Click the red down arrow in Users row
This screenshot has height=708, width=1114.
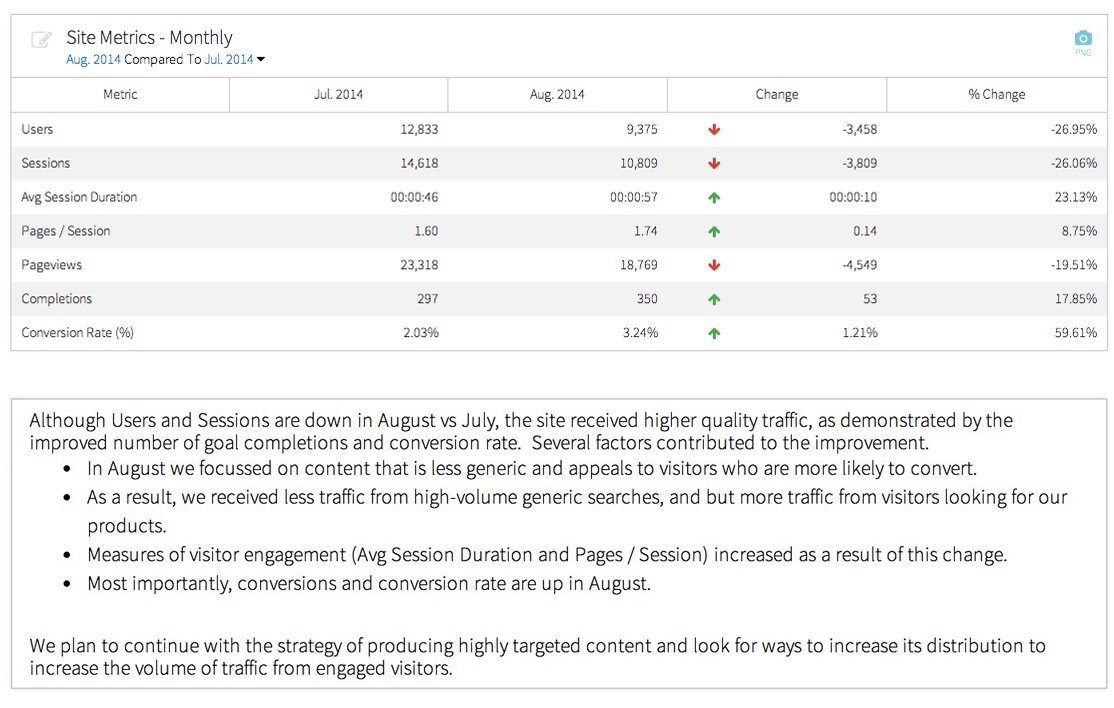tap(714, 130)
